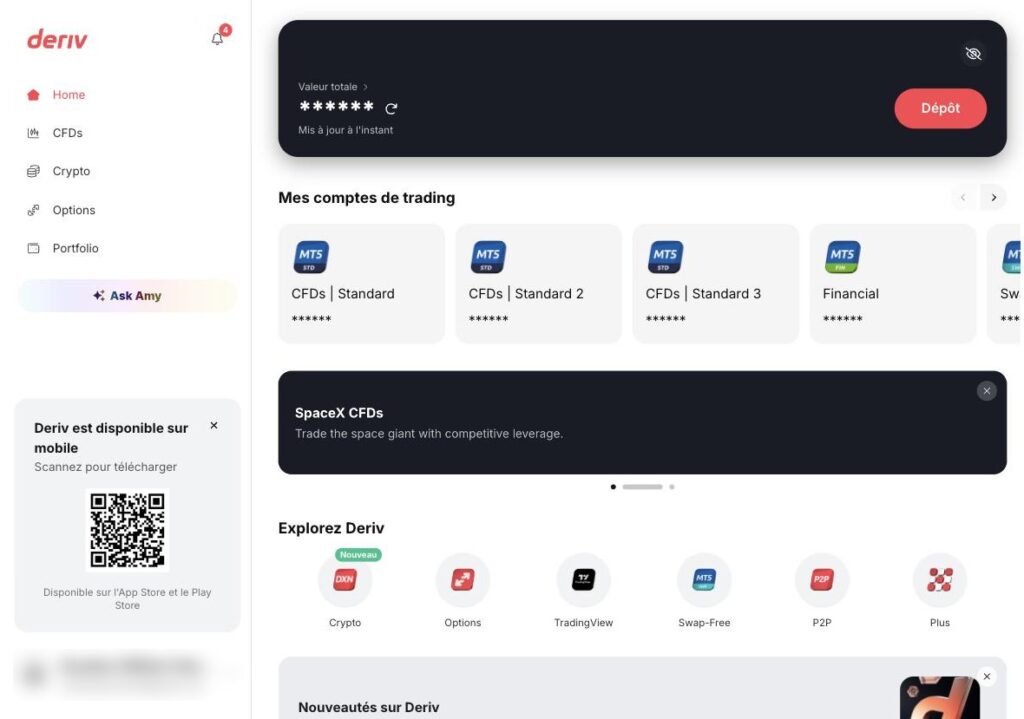
Task: Expand Valeur totale details chevron
Action: pyautogui.click(x=366, y=87)
